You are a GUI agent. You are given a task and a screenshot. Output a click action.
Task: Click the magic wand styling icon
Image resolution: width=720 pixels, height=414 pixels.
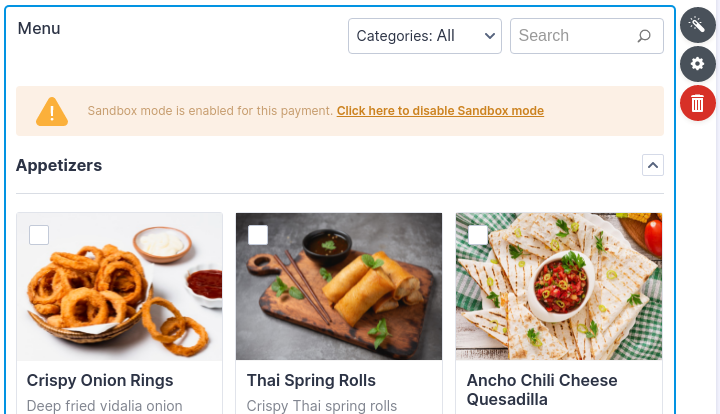tap(698, 24)
